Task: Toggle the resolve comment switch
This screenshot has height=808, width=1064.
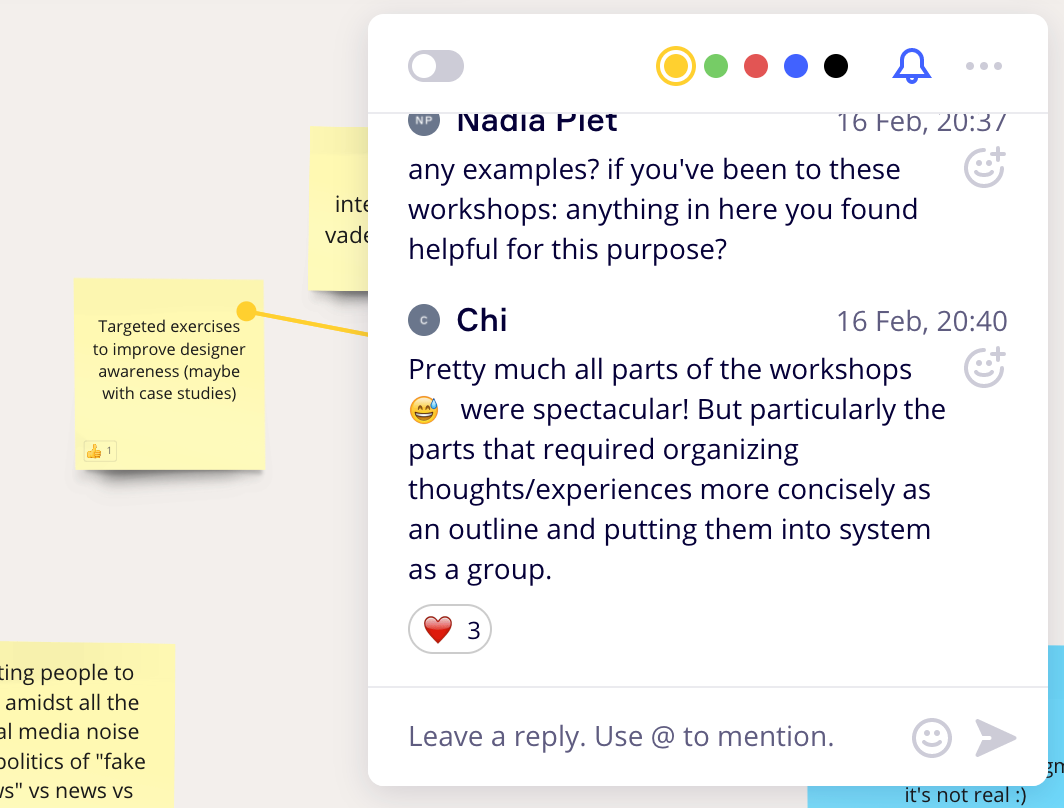Action: click(x=436, y=66)
